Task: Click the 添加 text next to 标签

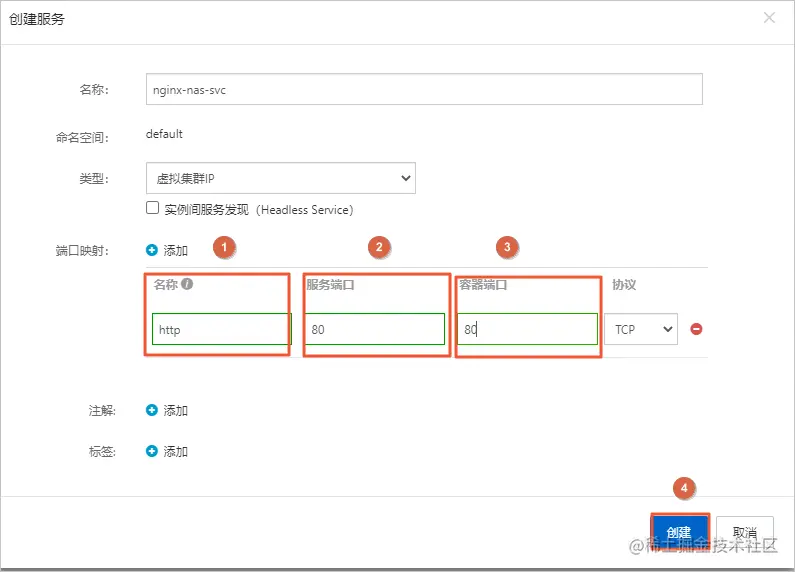Action: 175,452
